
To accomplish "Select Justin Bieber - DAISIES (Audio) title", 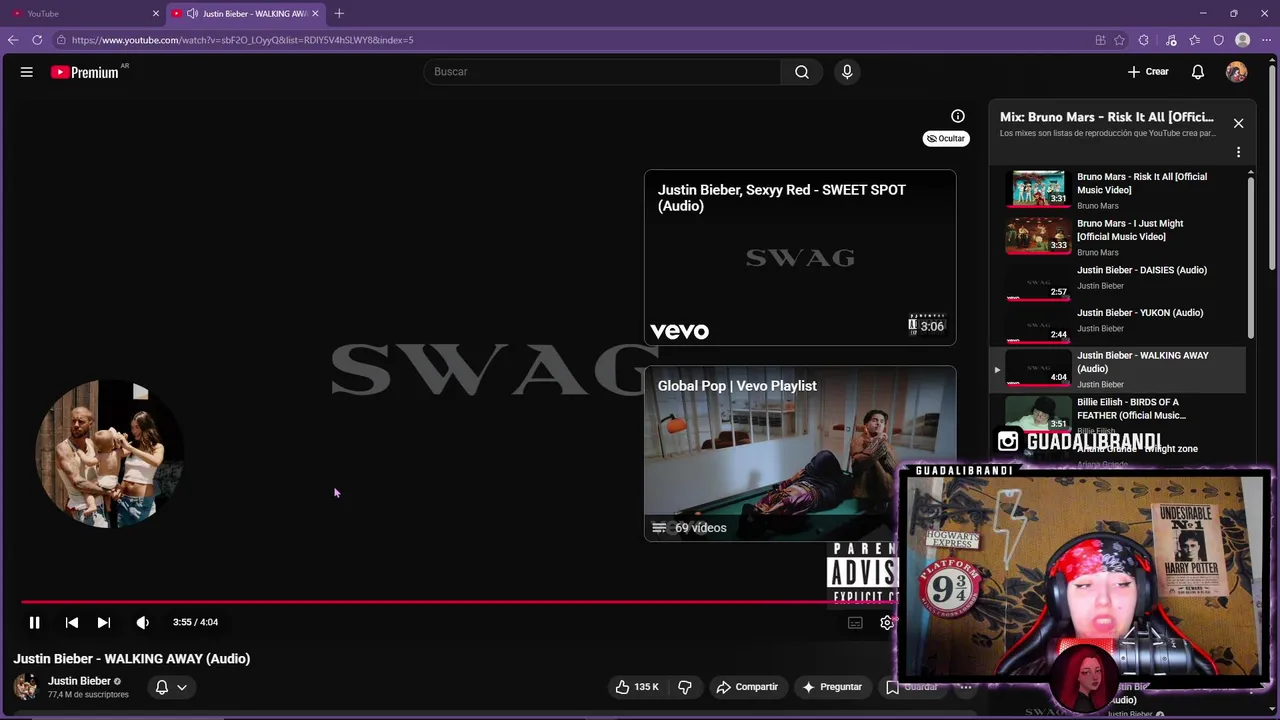I will (x=1142, y=270).
